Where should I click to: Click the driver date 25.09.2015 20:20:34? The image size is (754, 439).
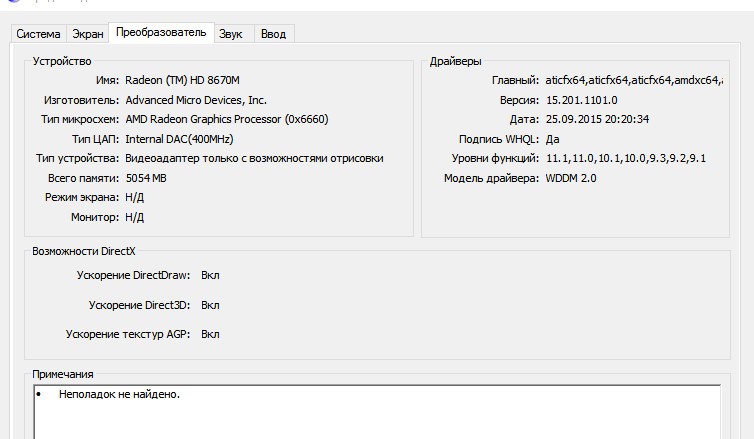(x=598, y=119)
